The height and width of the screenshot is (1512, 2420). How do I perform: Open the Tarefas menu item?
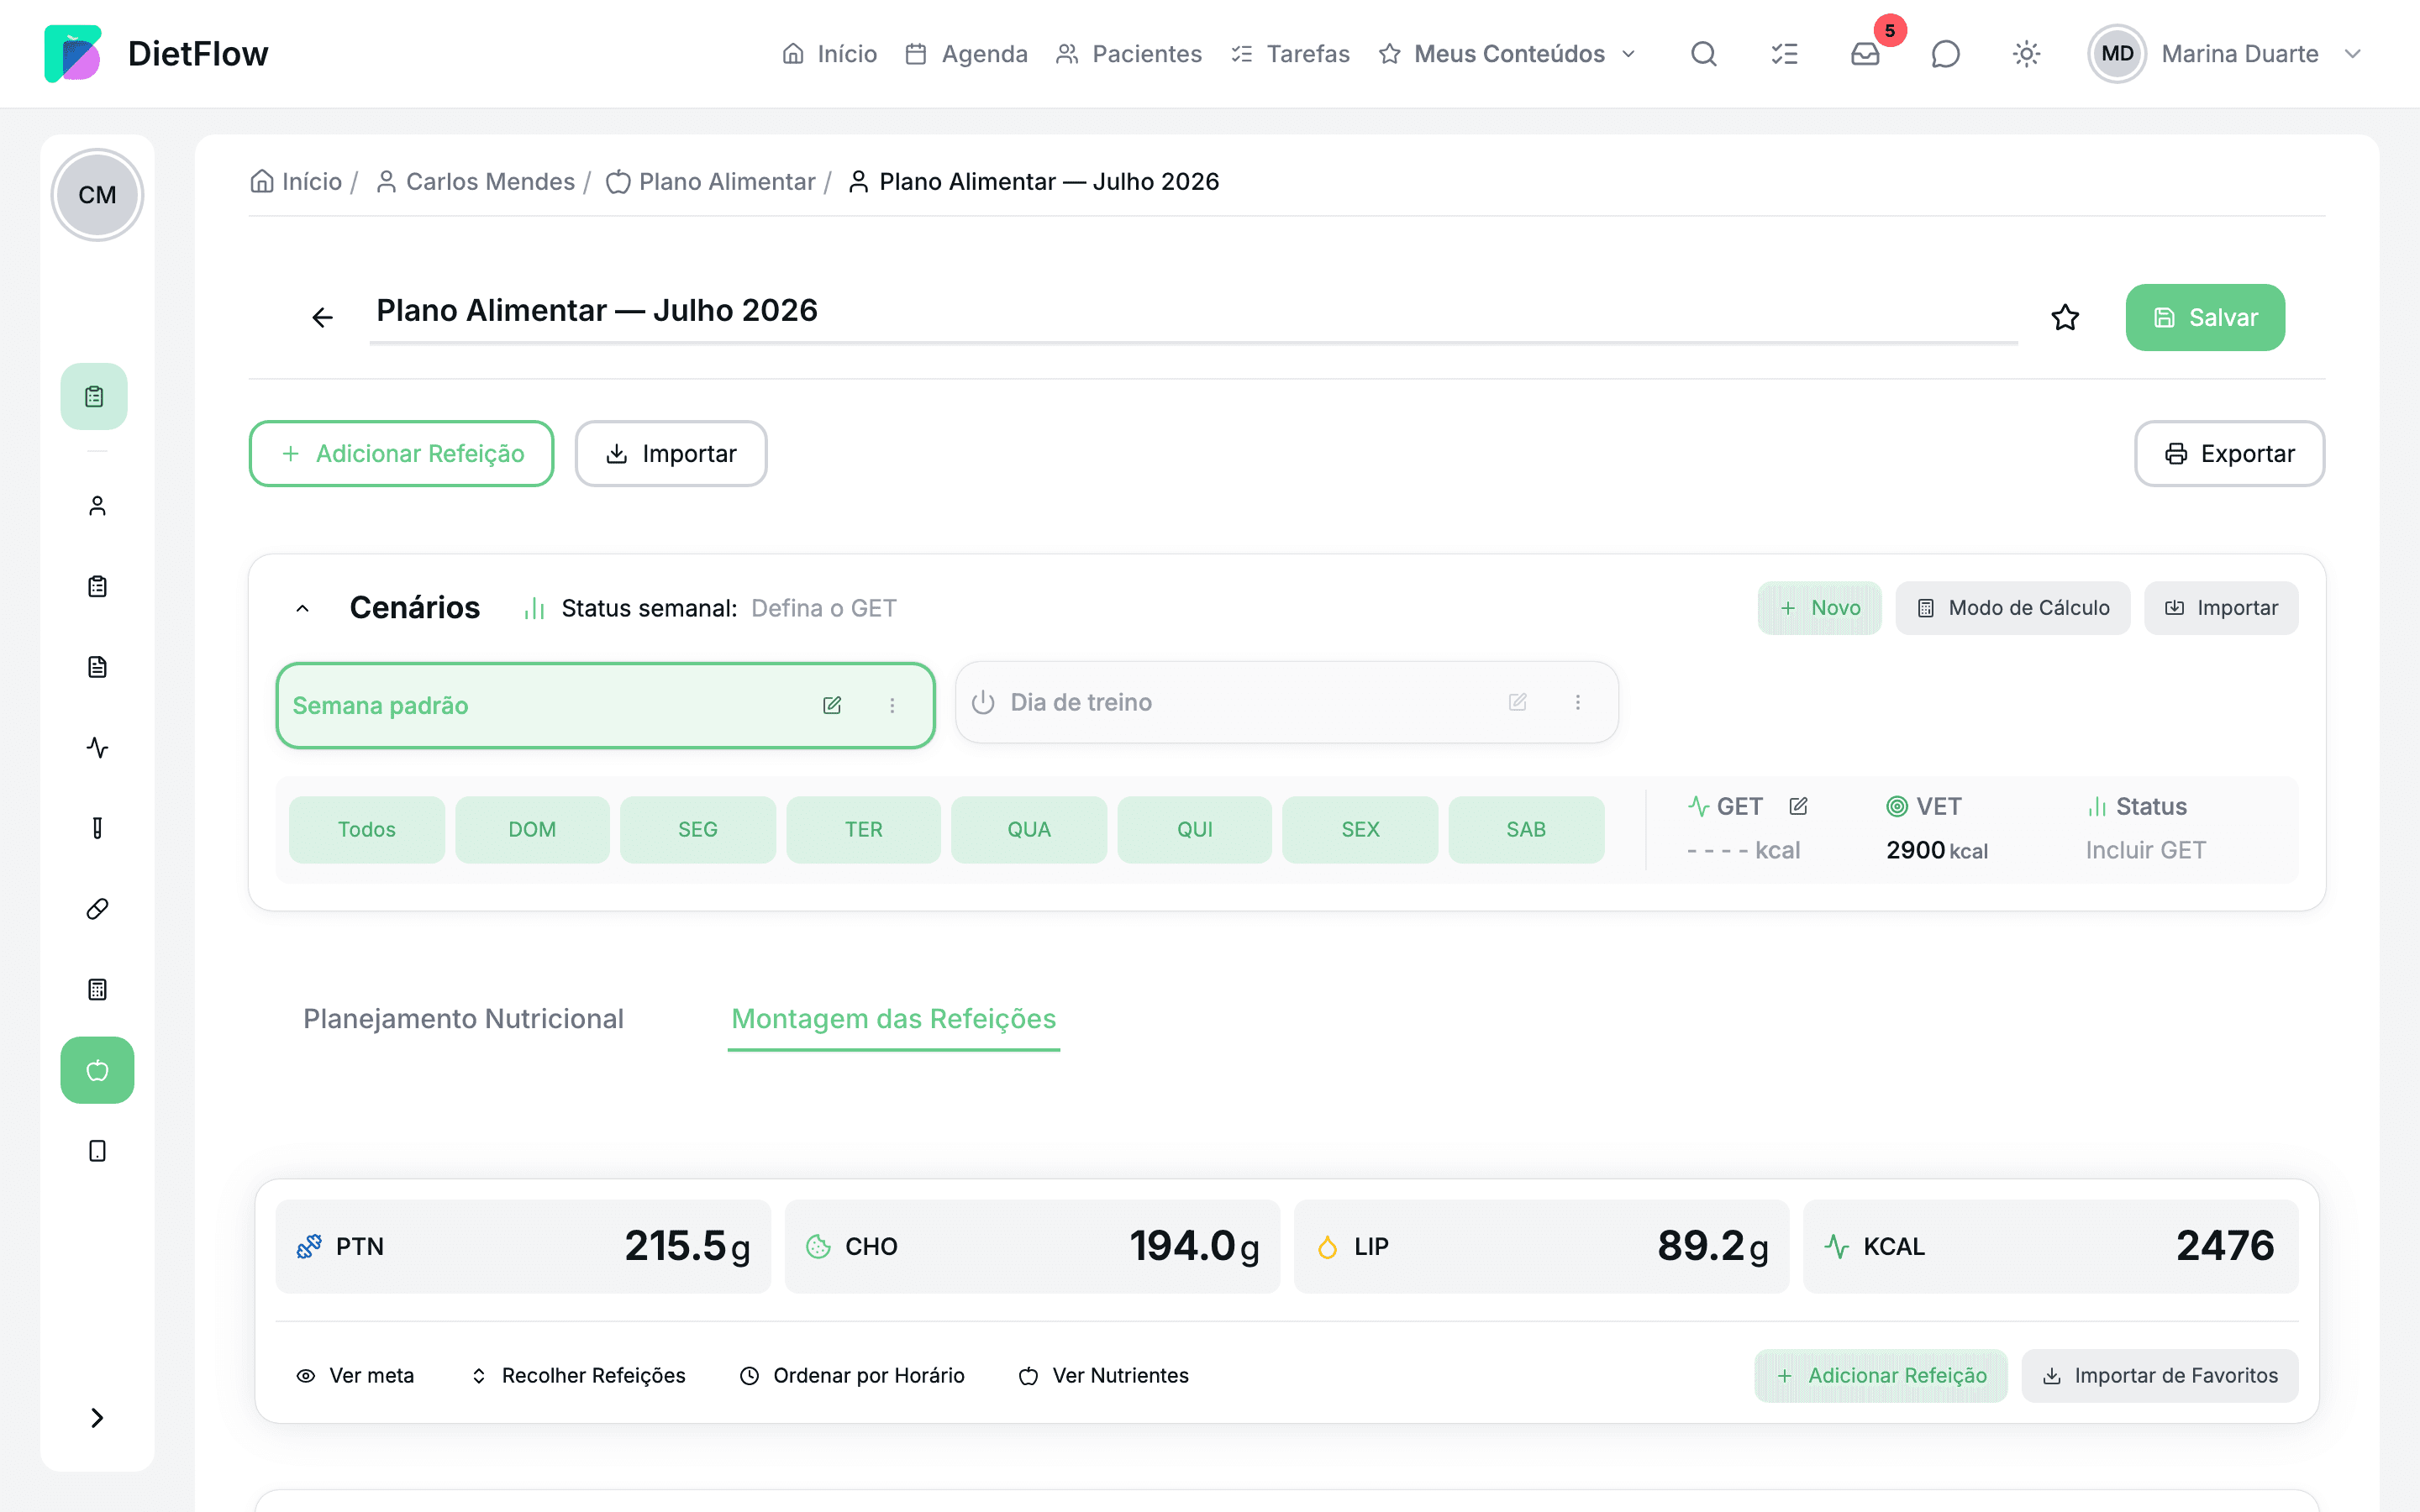point(1290,54)
